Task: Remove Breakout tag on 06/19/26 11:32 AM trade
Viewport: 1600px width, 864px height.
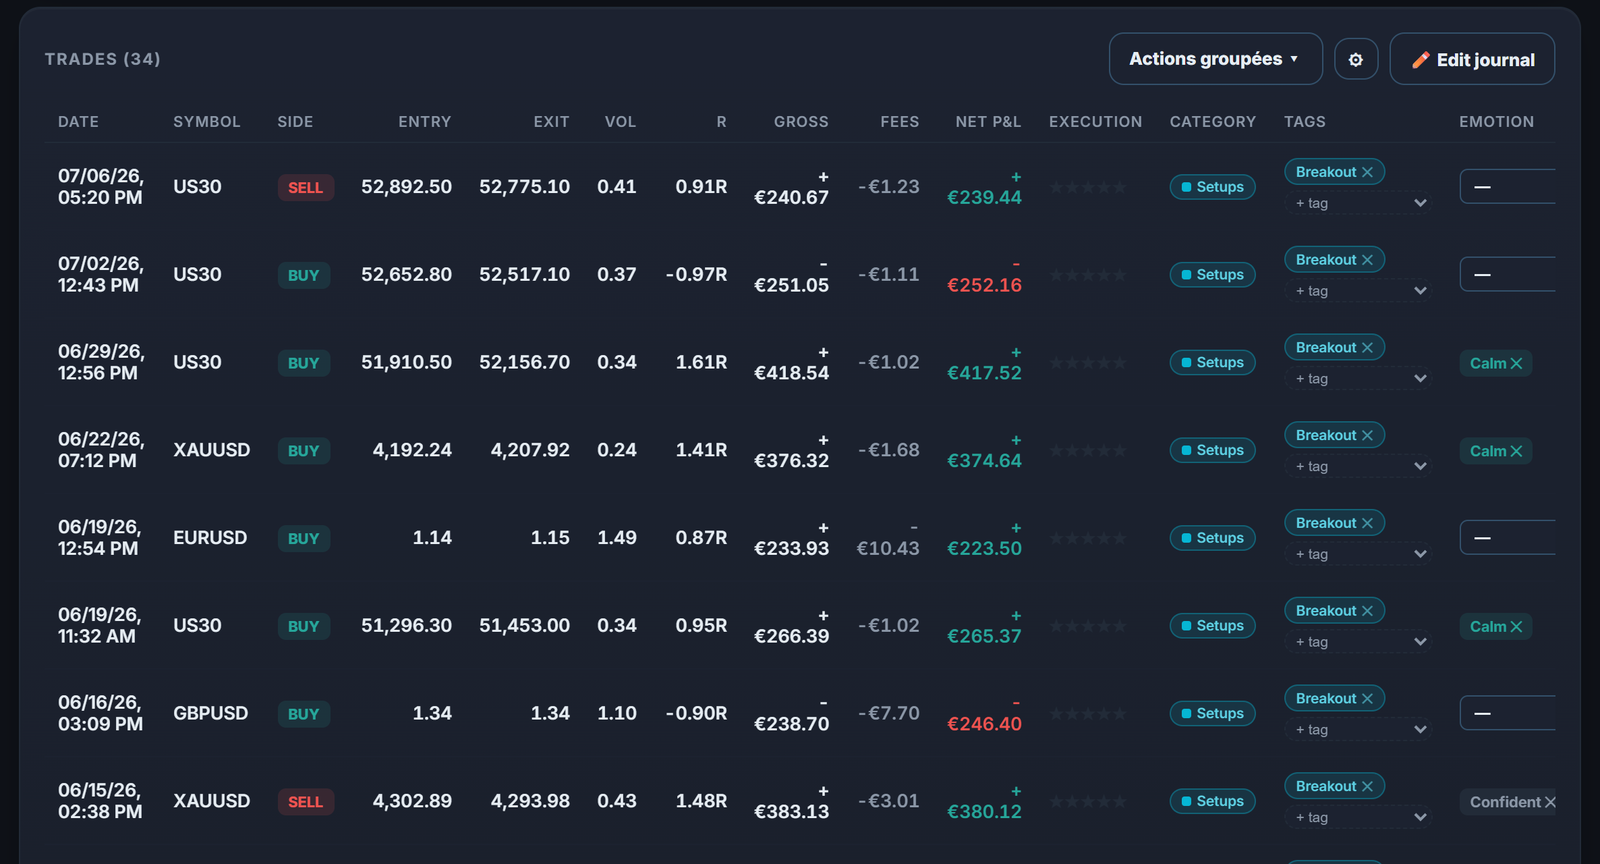Action: point(1367,611)
